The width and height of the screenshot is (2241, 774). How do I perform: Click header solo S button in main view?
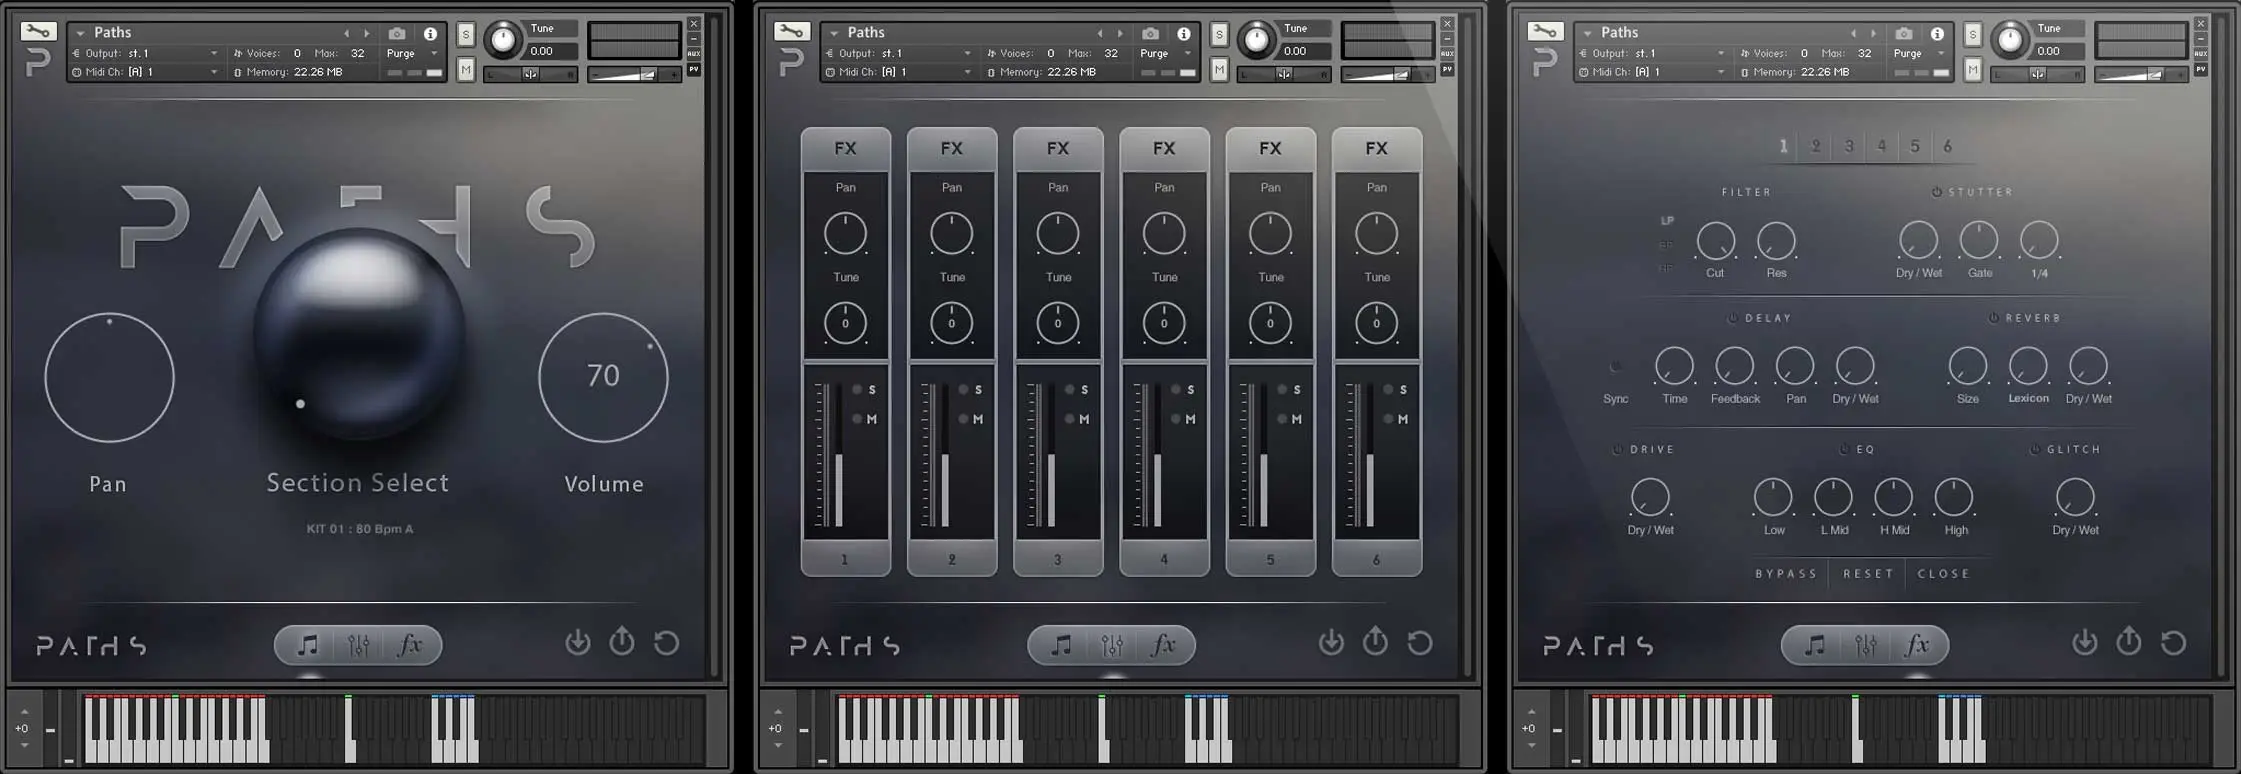point(466,34)
